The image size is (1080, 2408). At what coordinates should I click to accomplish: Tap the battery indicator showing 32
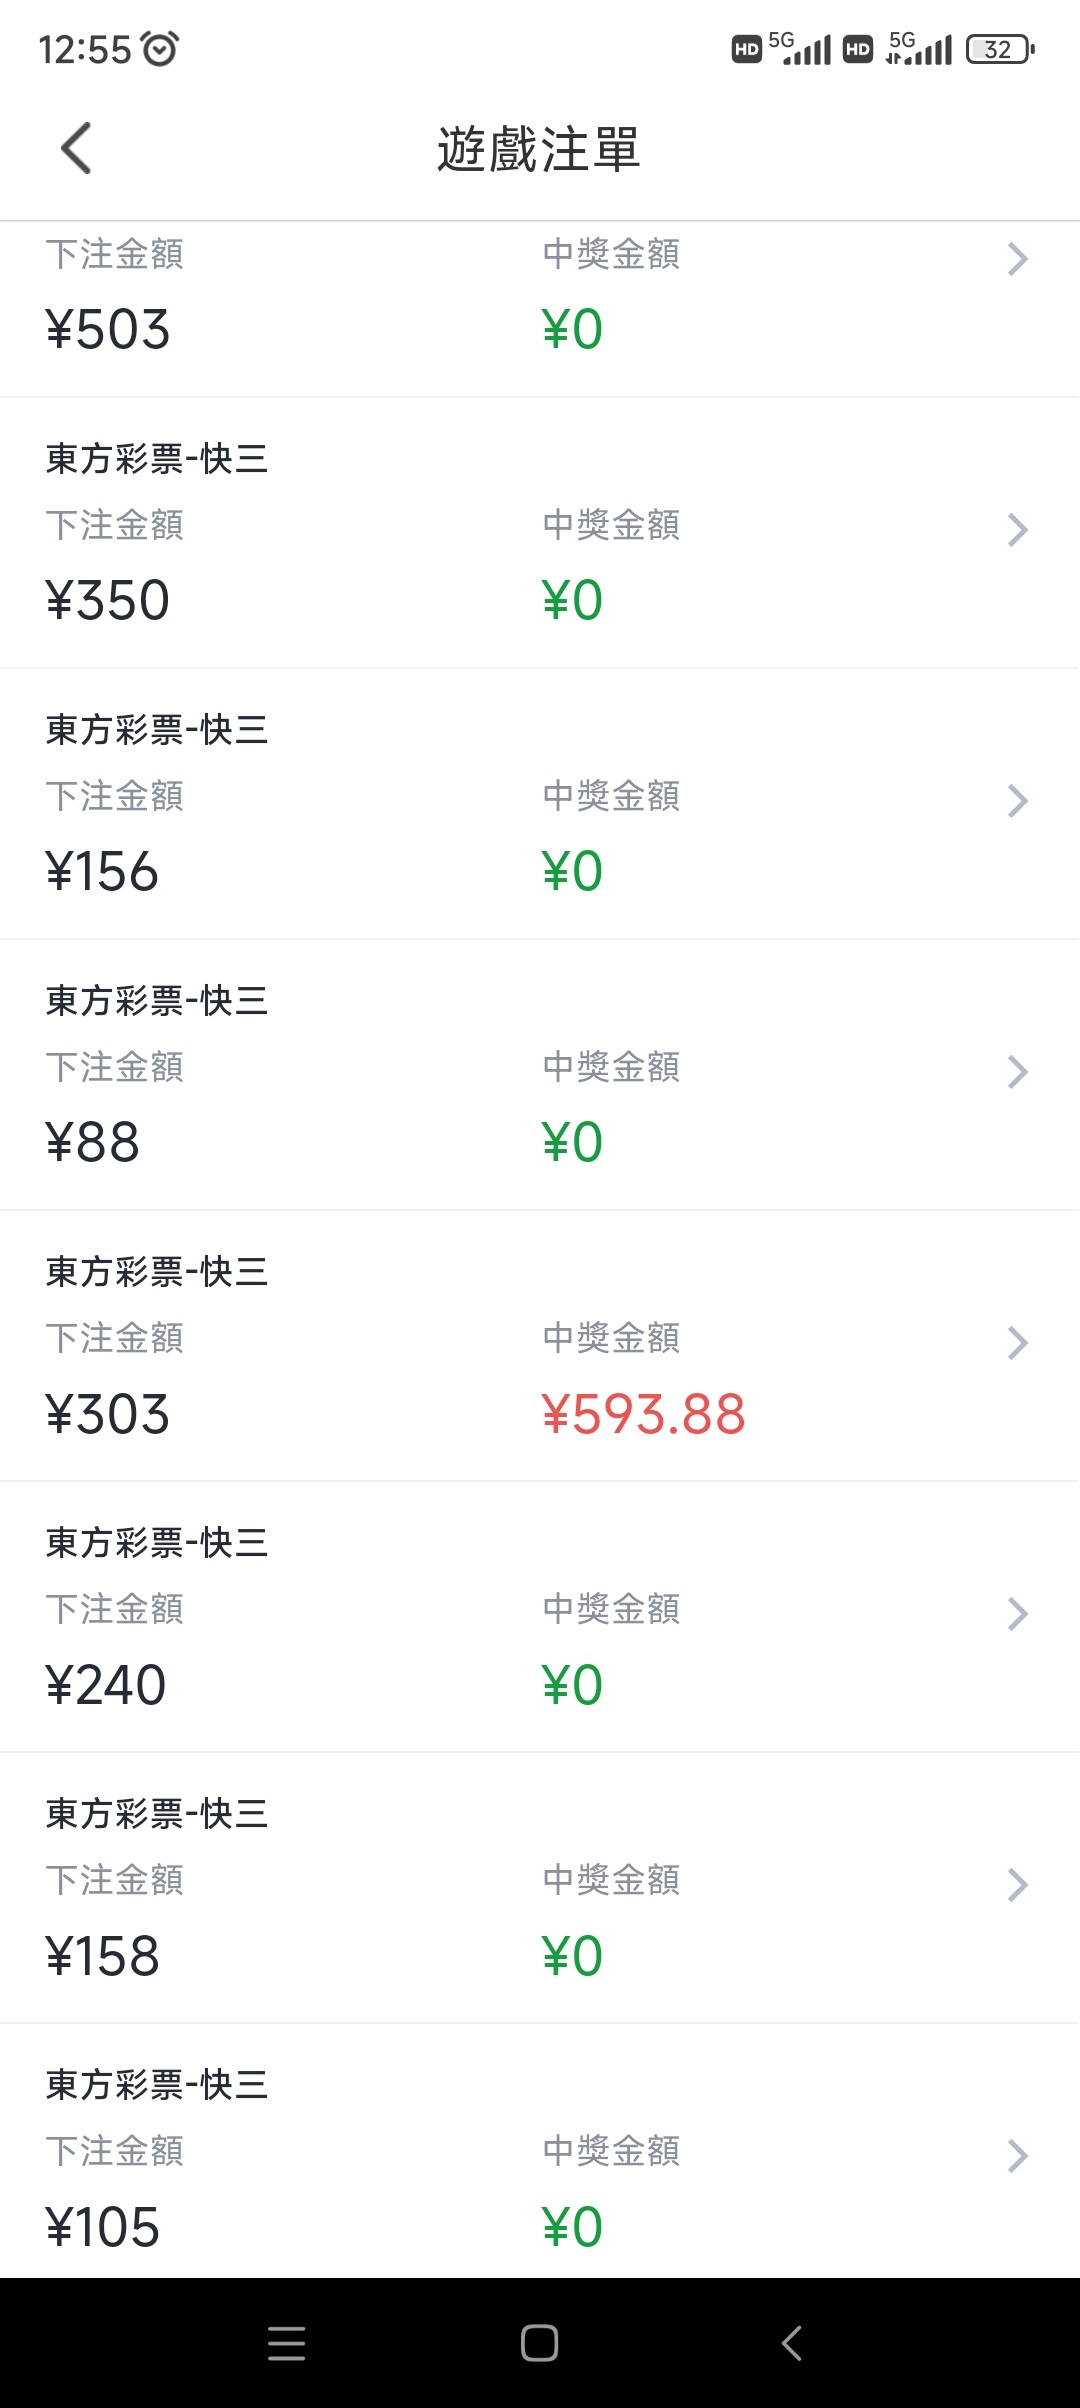[x=999, y=49]
